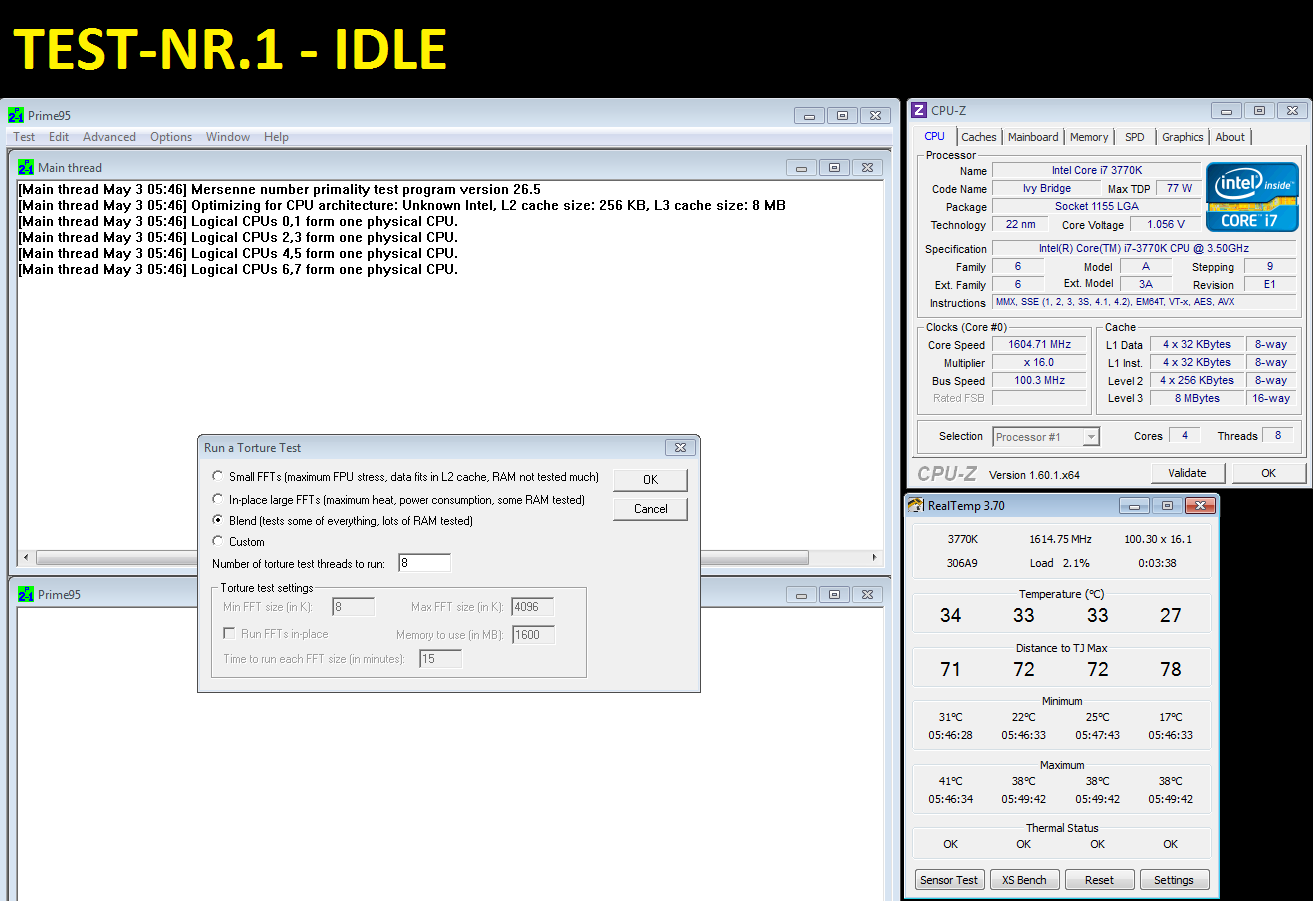
Task: Click the Main thread horizontal scrollbar
Action: (x=451, y=558)
